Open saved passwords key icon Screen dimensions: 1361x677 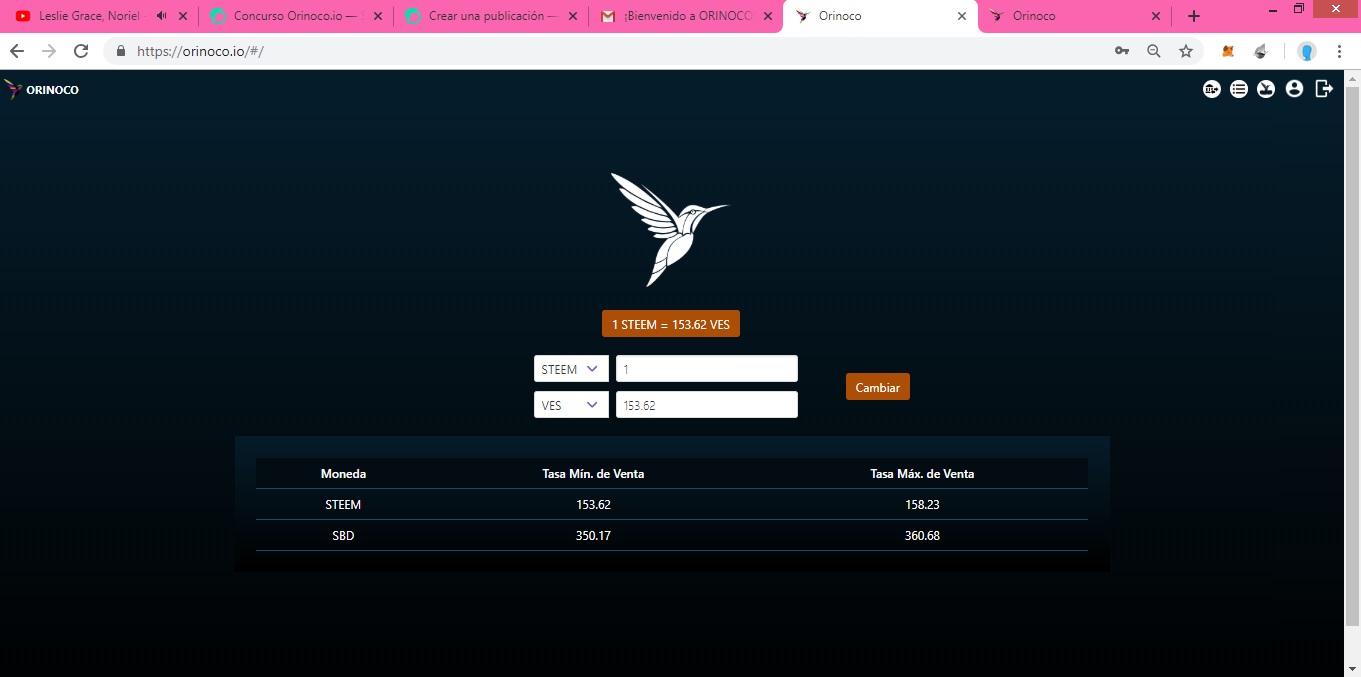click(1122, 51)
